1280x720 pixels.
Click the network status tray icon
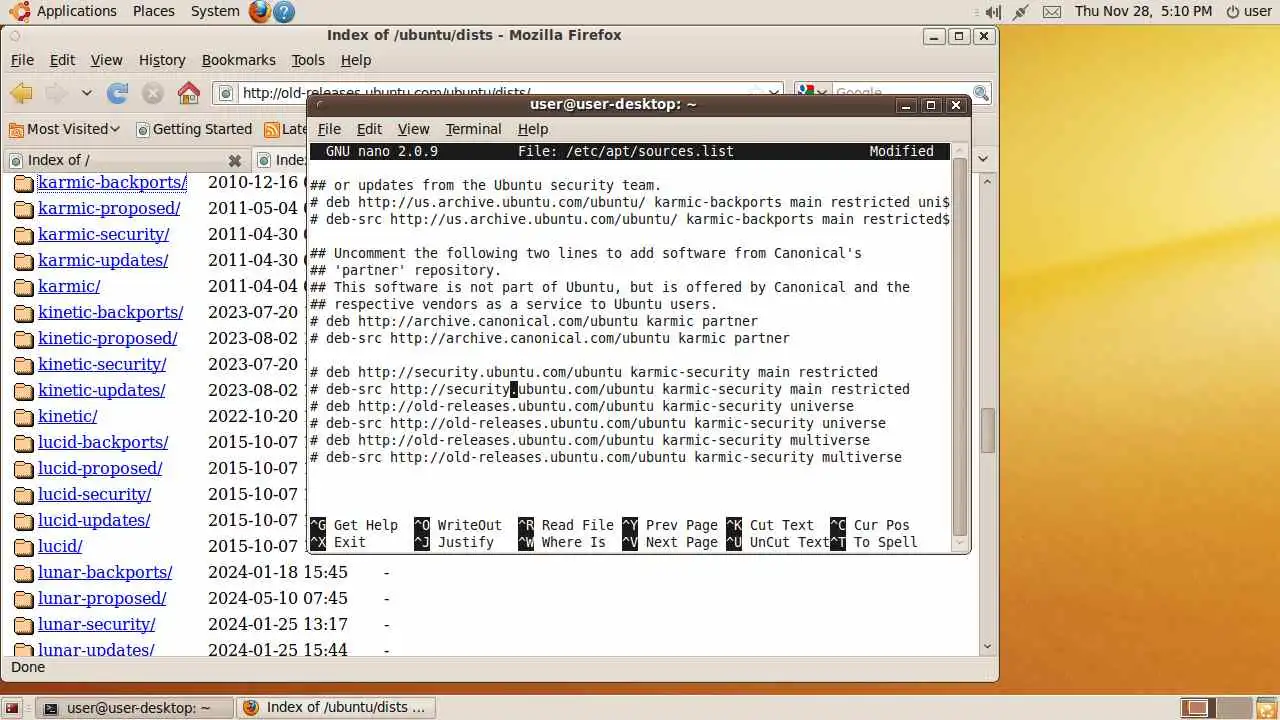pos(1021,12)
